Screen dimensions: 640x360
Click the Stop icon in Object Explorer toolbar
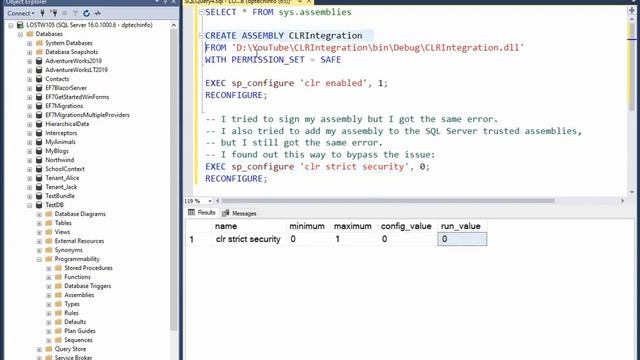click(64, 13)
